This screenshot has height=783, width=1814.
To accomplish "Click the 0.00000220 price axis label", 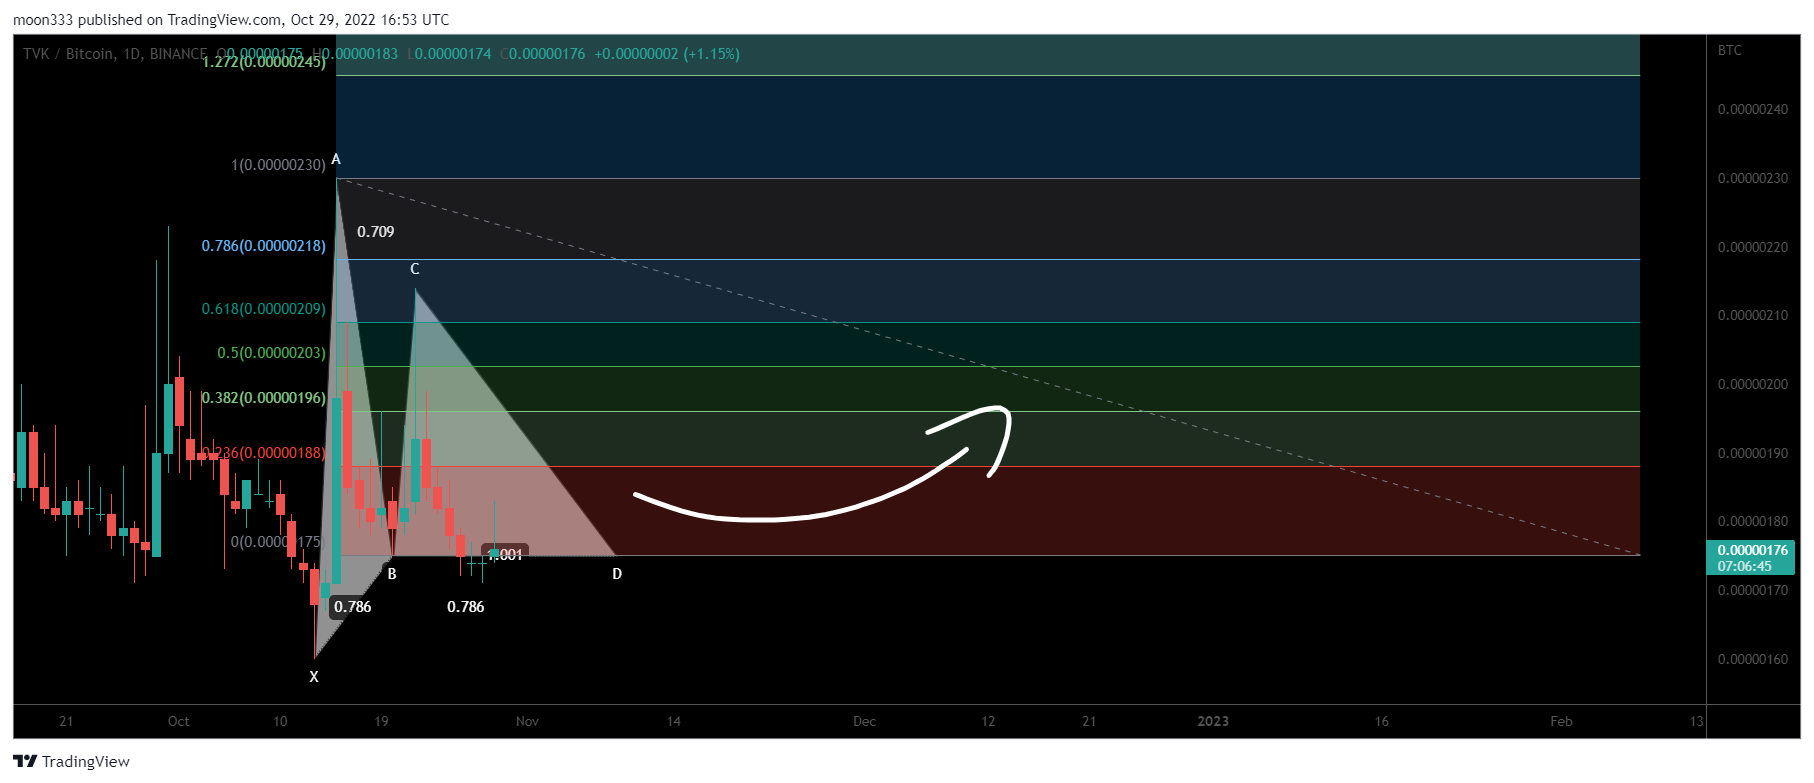I will [x=1752, y=248].
